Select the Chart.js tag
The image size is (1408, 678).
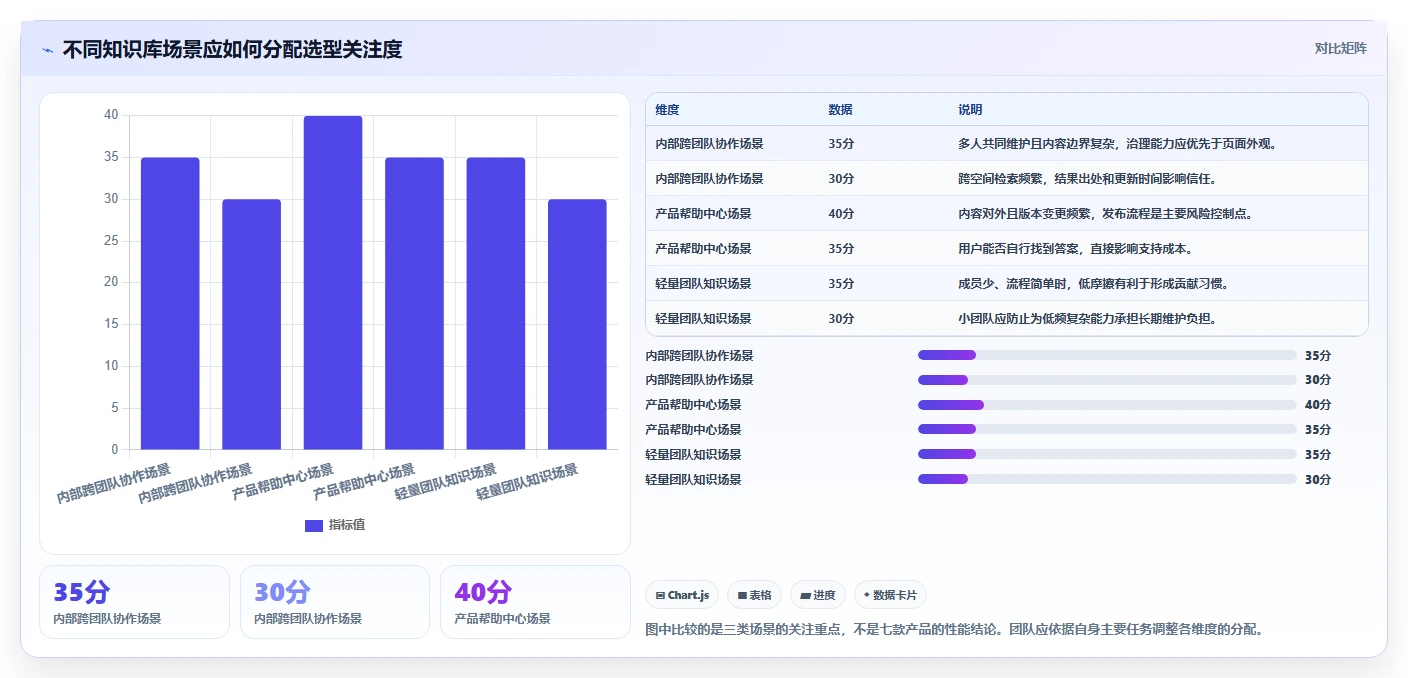tap(682, 595)
